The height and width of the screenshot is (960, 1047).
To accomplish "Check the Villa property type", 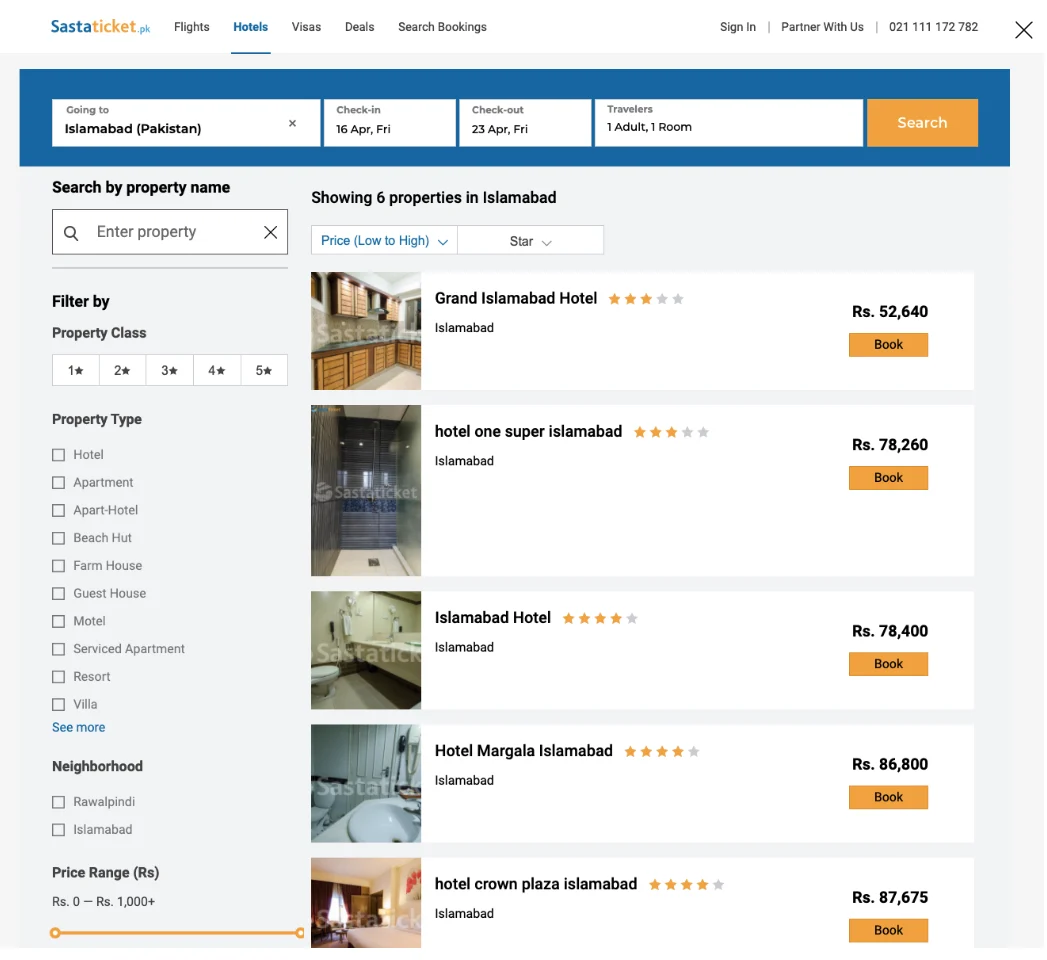I will point(59,705).
